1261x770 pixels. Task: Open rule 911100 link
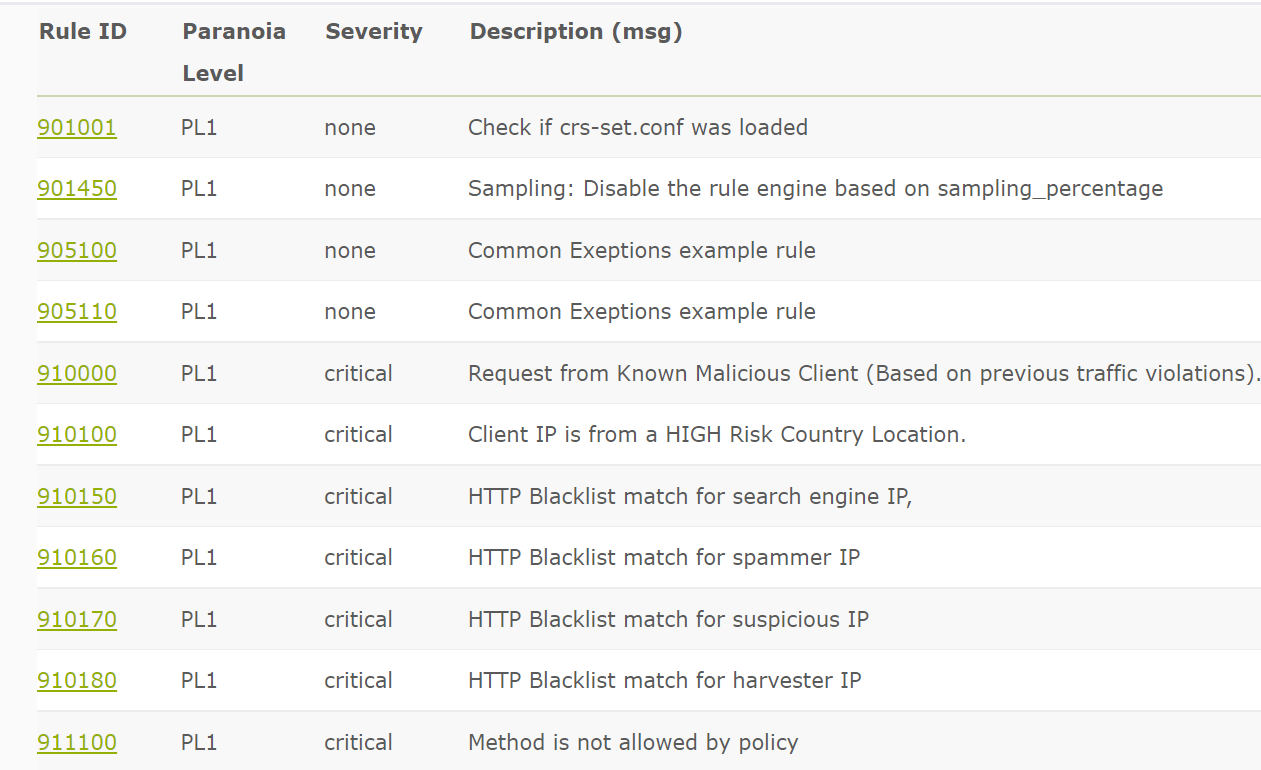[x=77, y=743]
